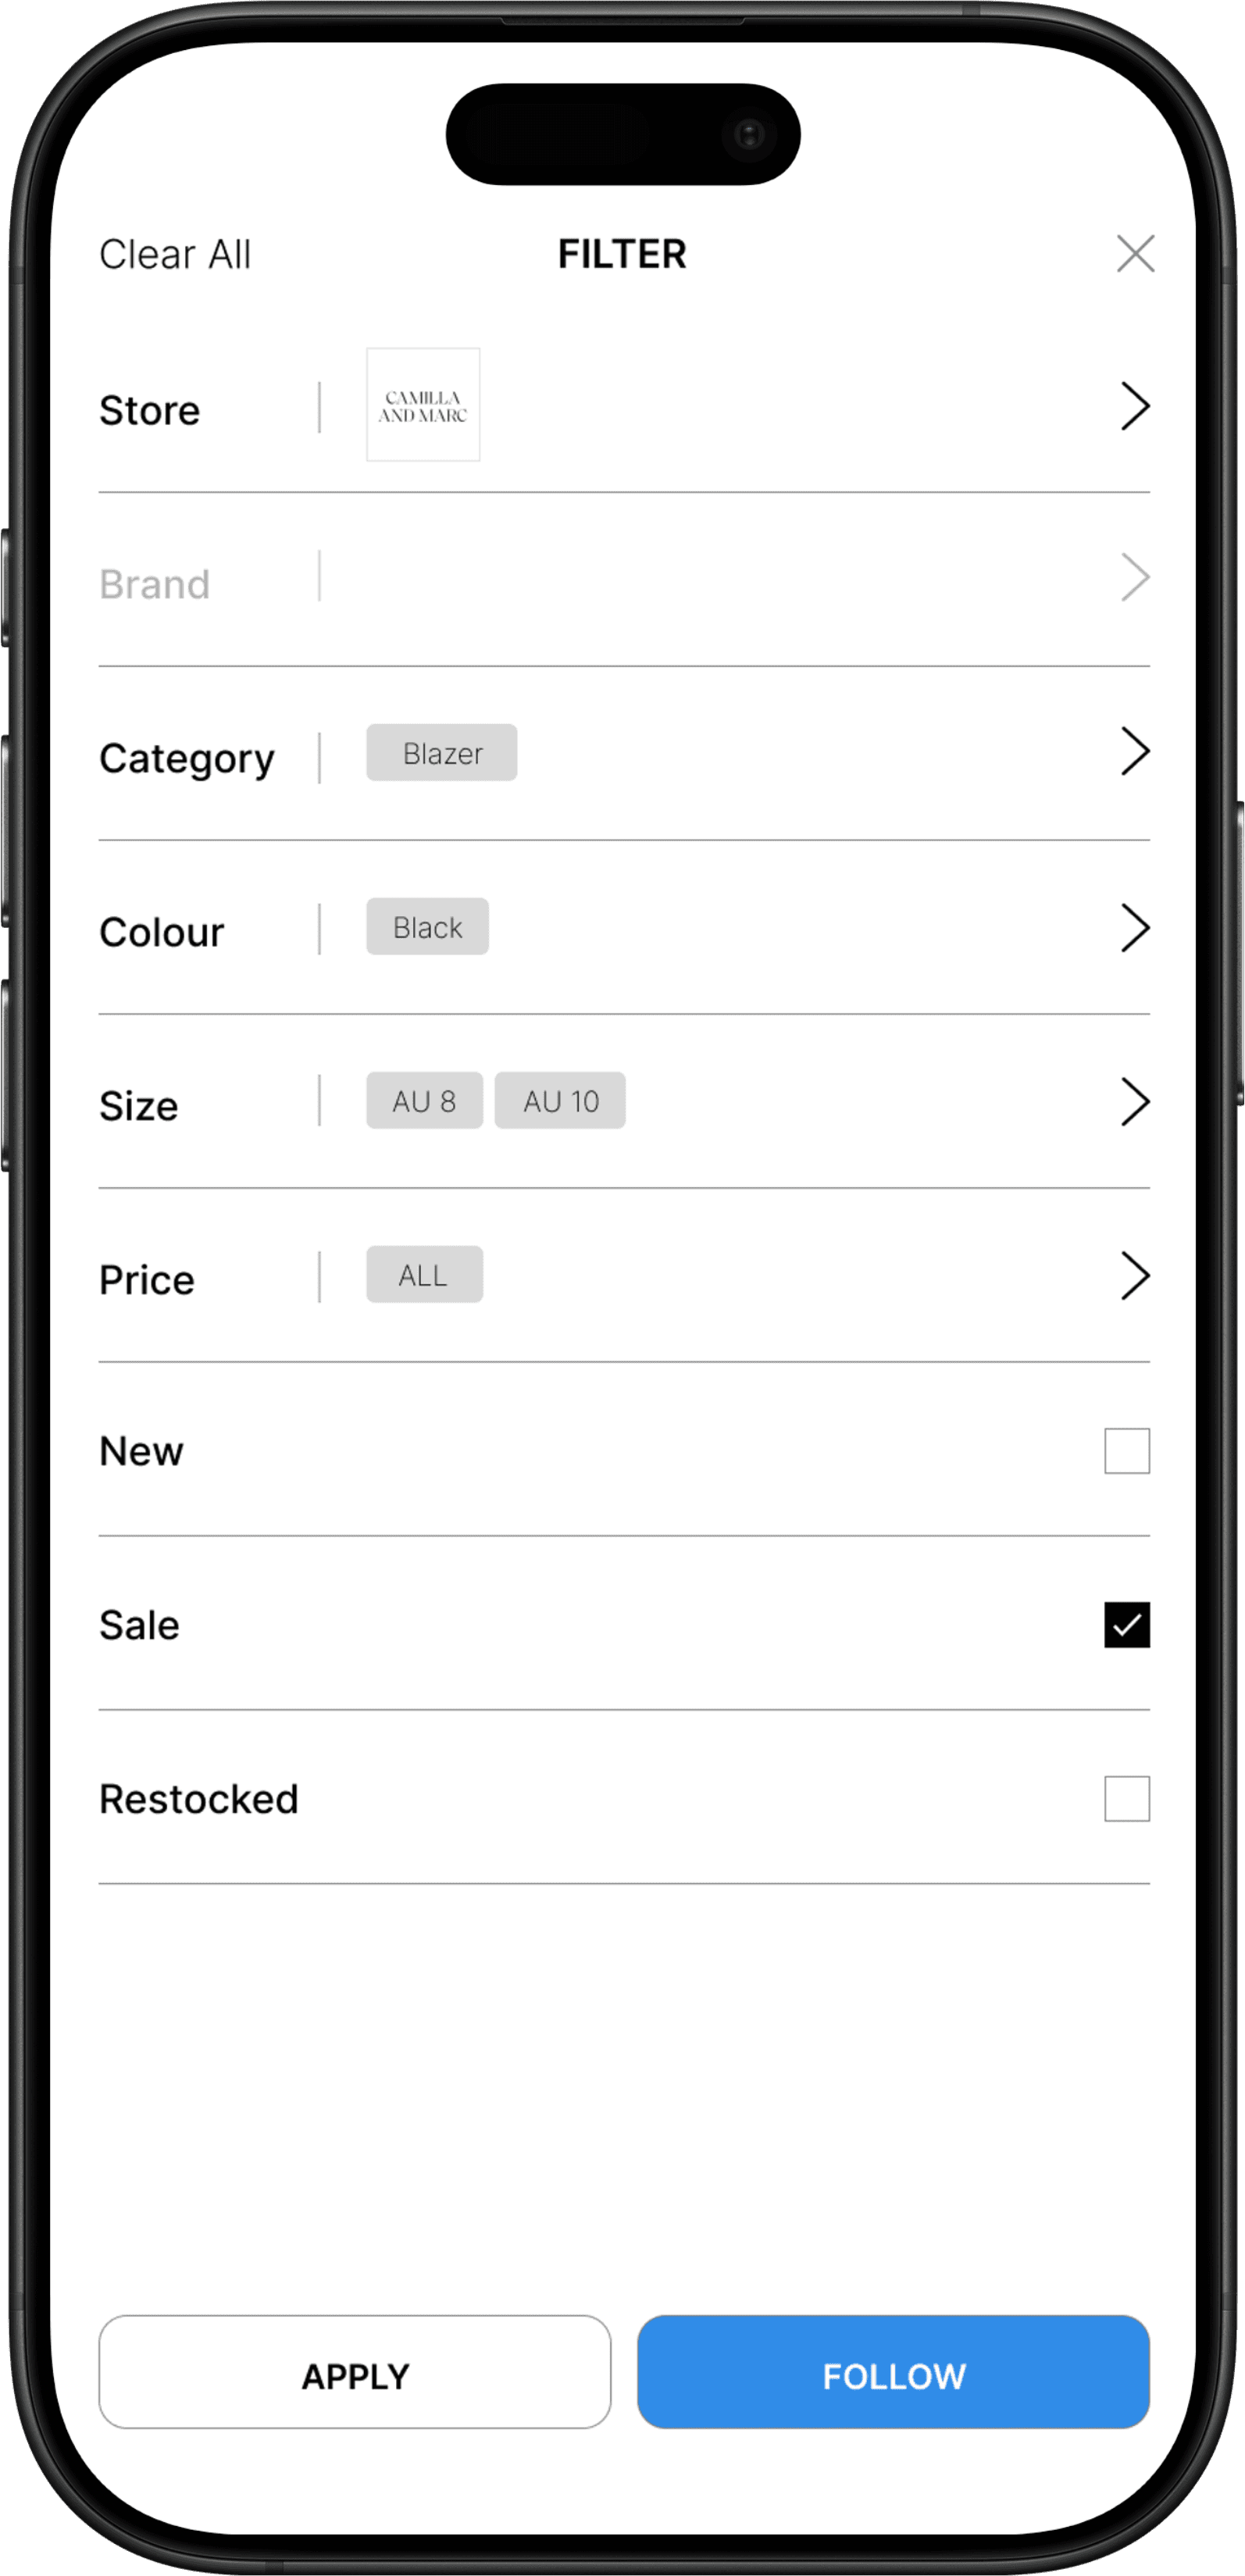Screen dimensions: 1245x2576
Task: Select the Blazer category chip
Action: 442,753
